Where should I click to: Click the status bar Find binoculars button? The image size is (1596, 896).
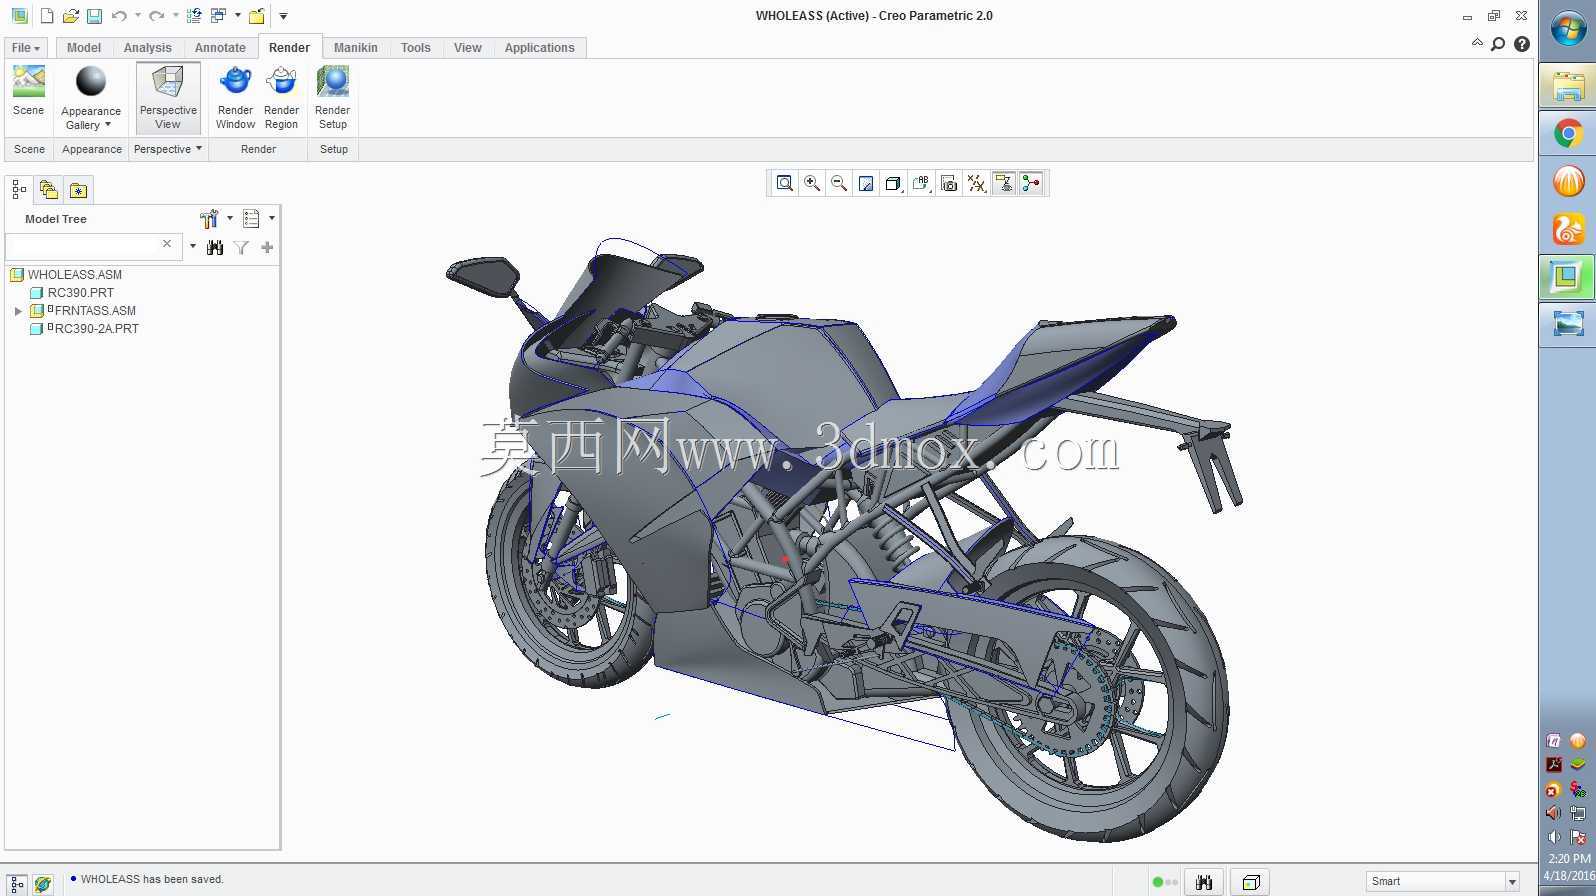[x=1204, y=882]
